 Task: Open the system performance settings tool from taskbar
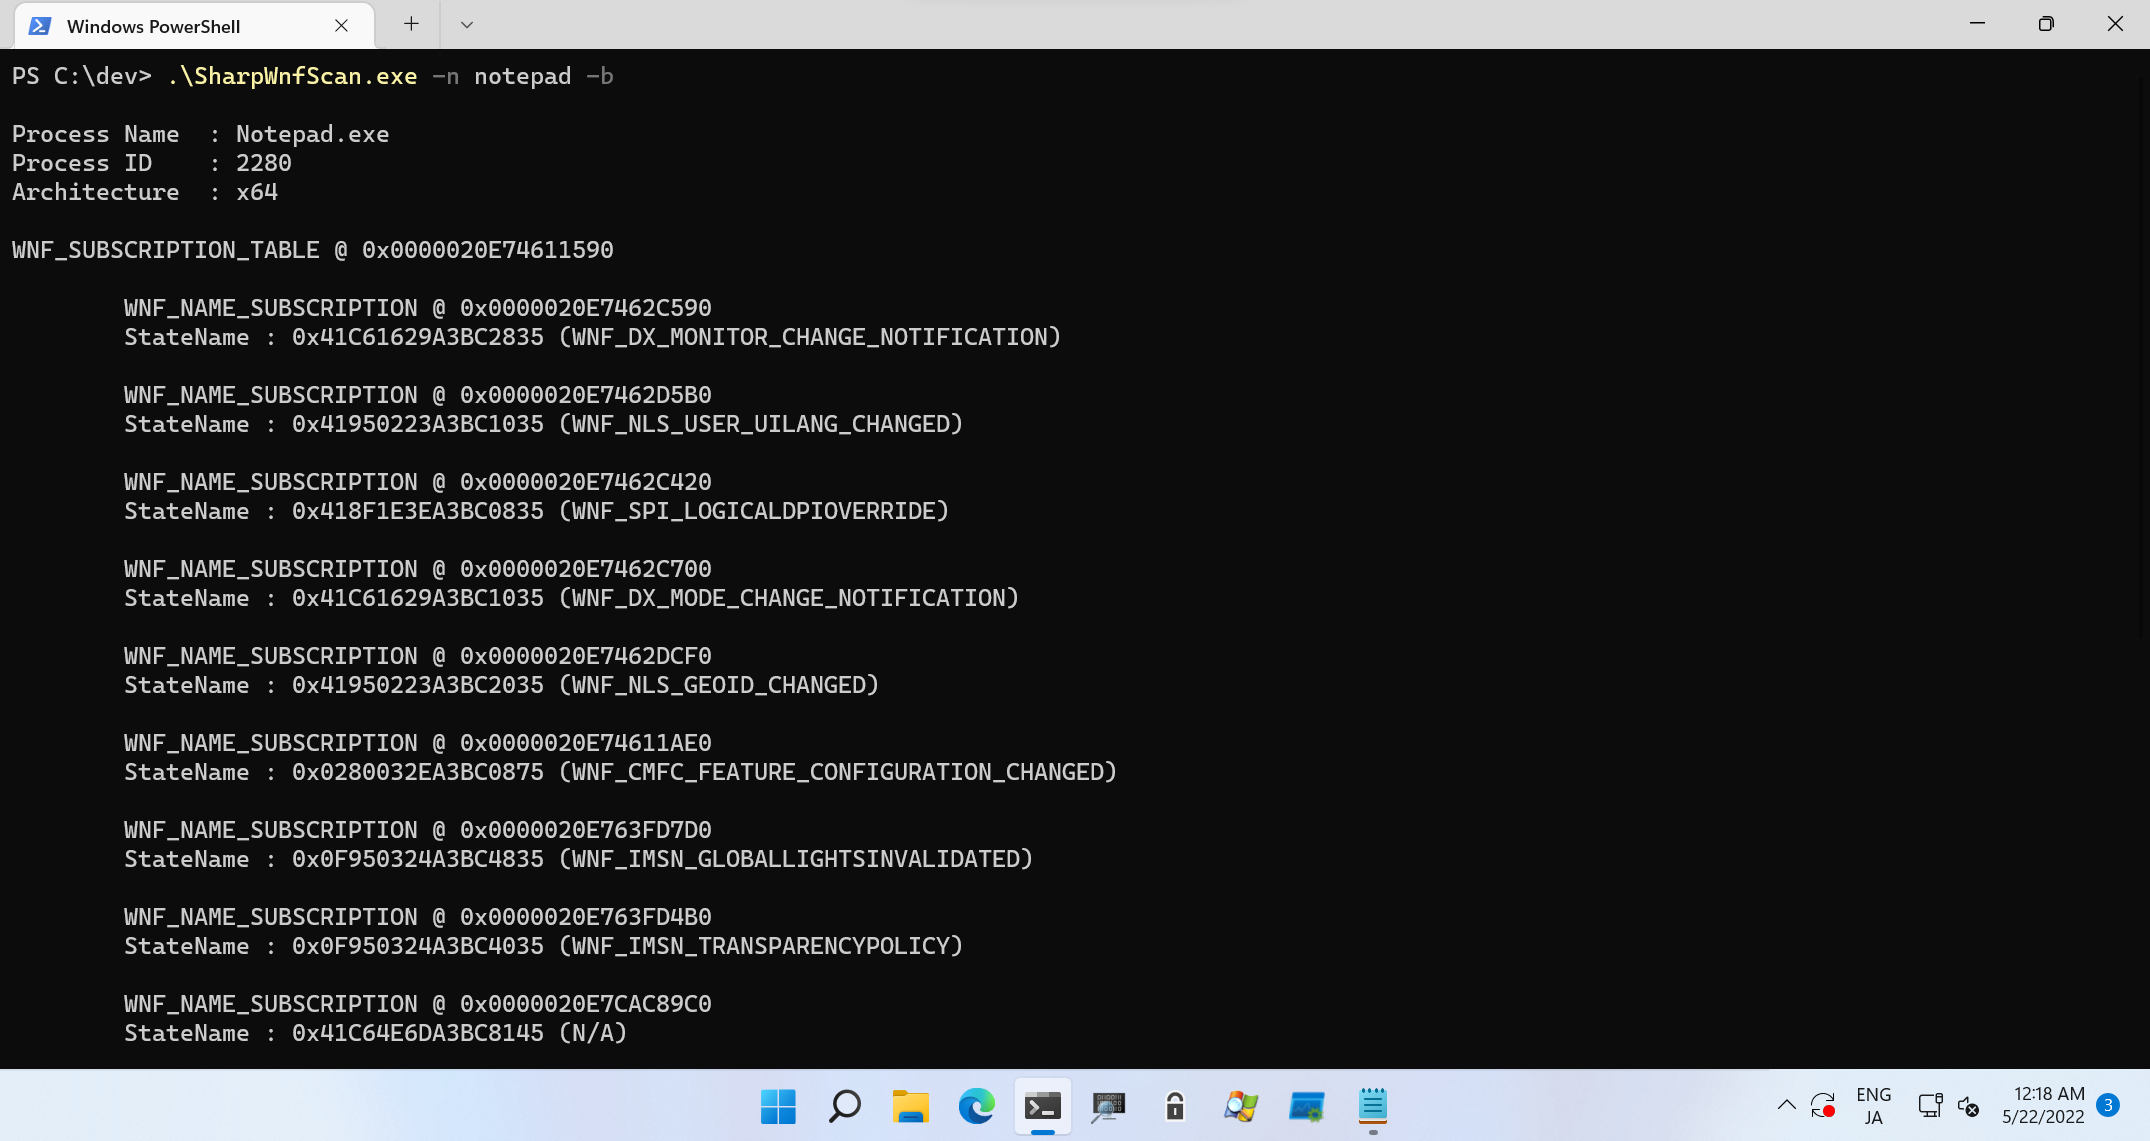click(1307, 1107)
